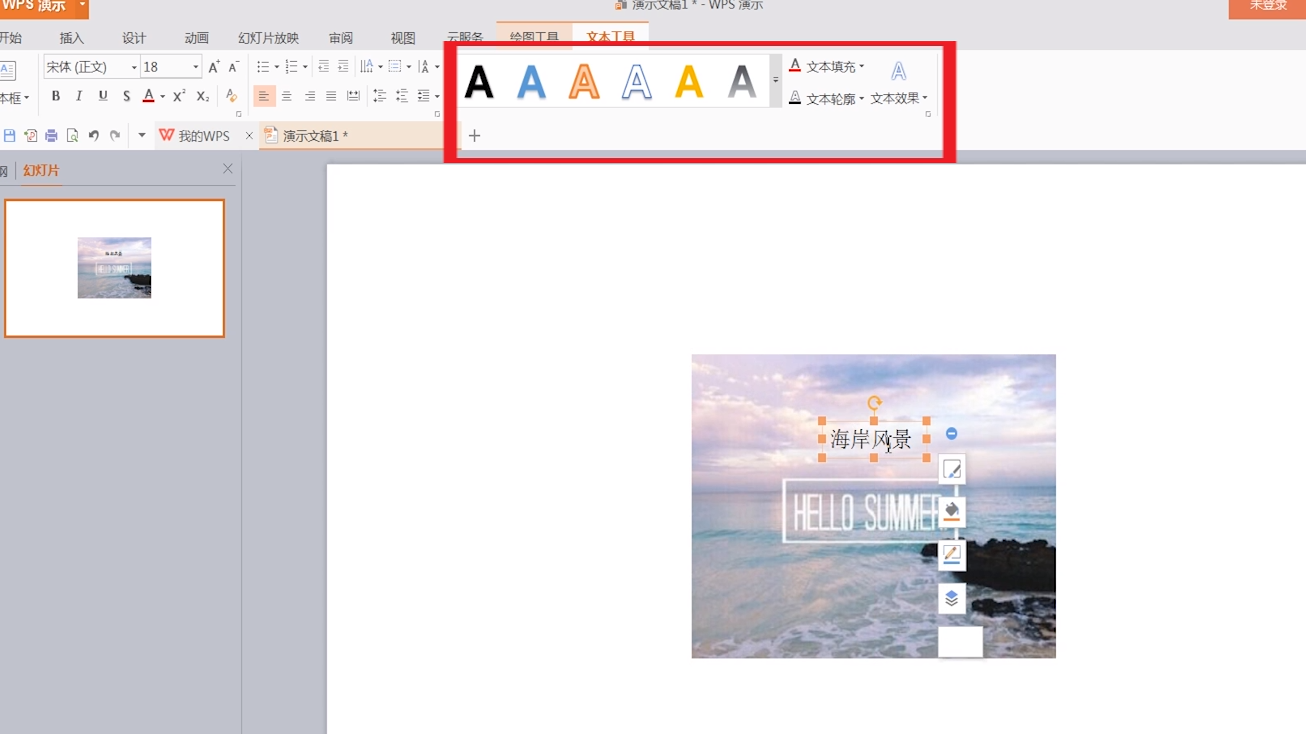Click the floating shape fill bucket icon

(951, 511)
